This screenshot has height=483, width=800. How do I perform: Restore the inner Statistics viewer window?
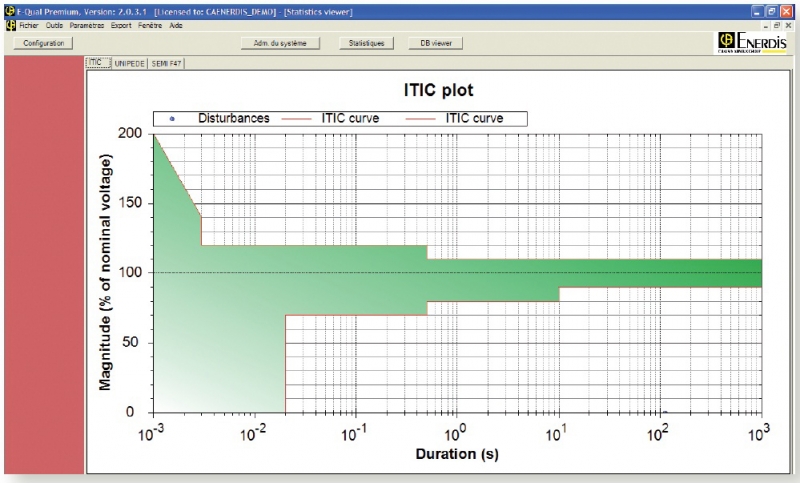click(777, 24)
